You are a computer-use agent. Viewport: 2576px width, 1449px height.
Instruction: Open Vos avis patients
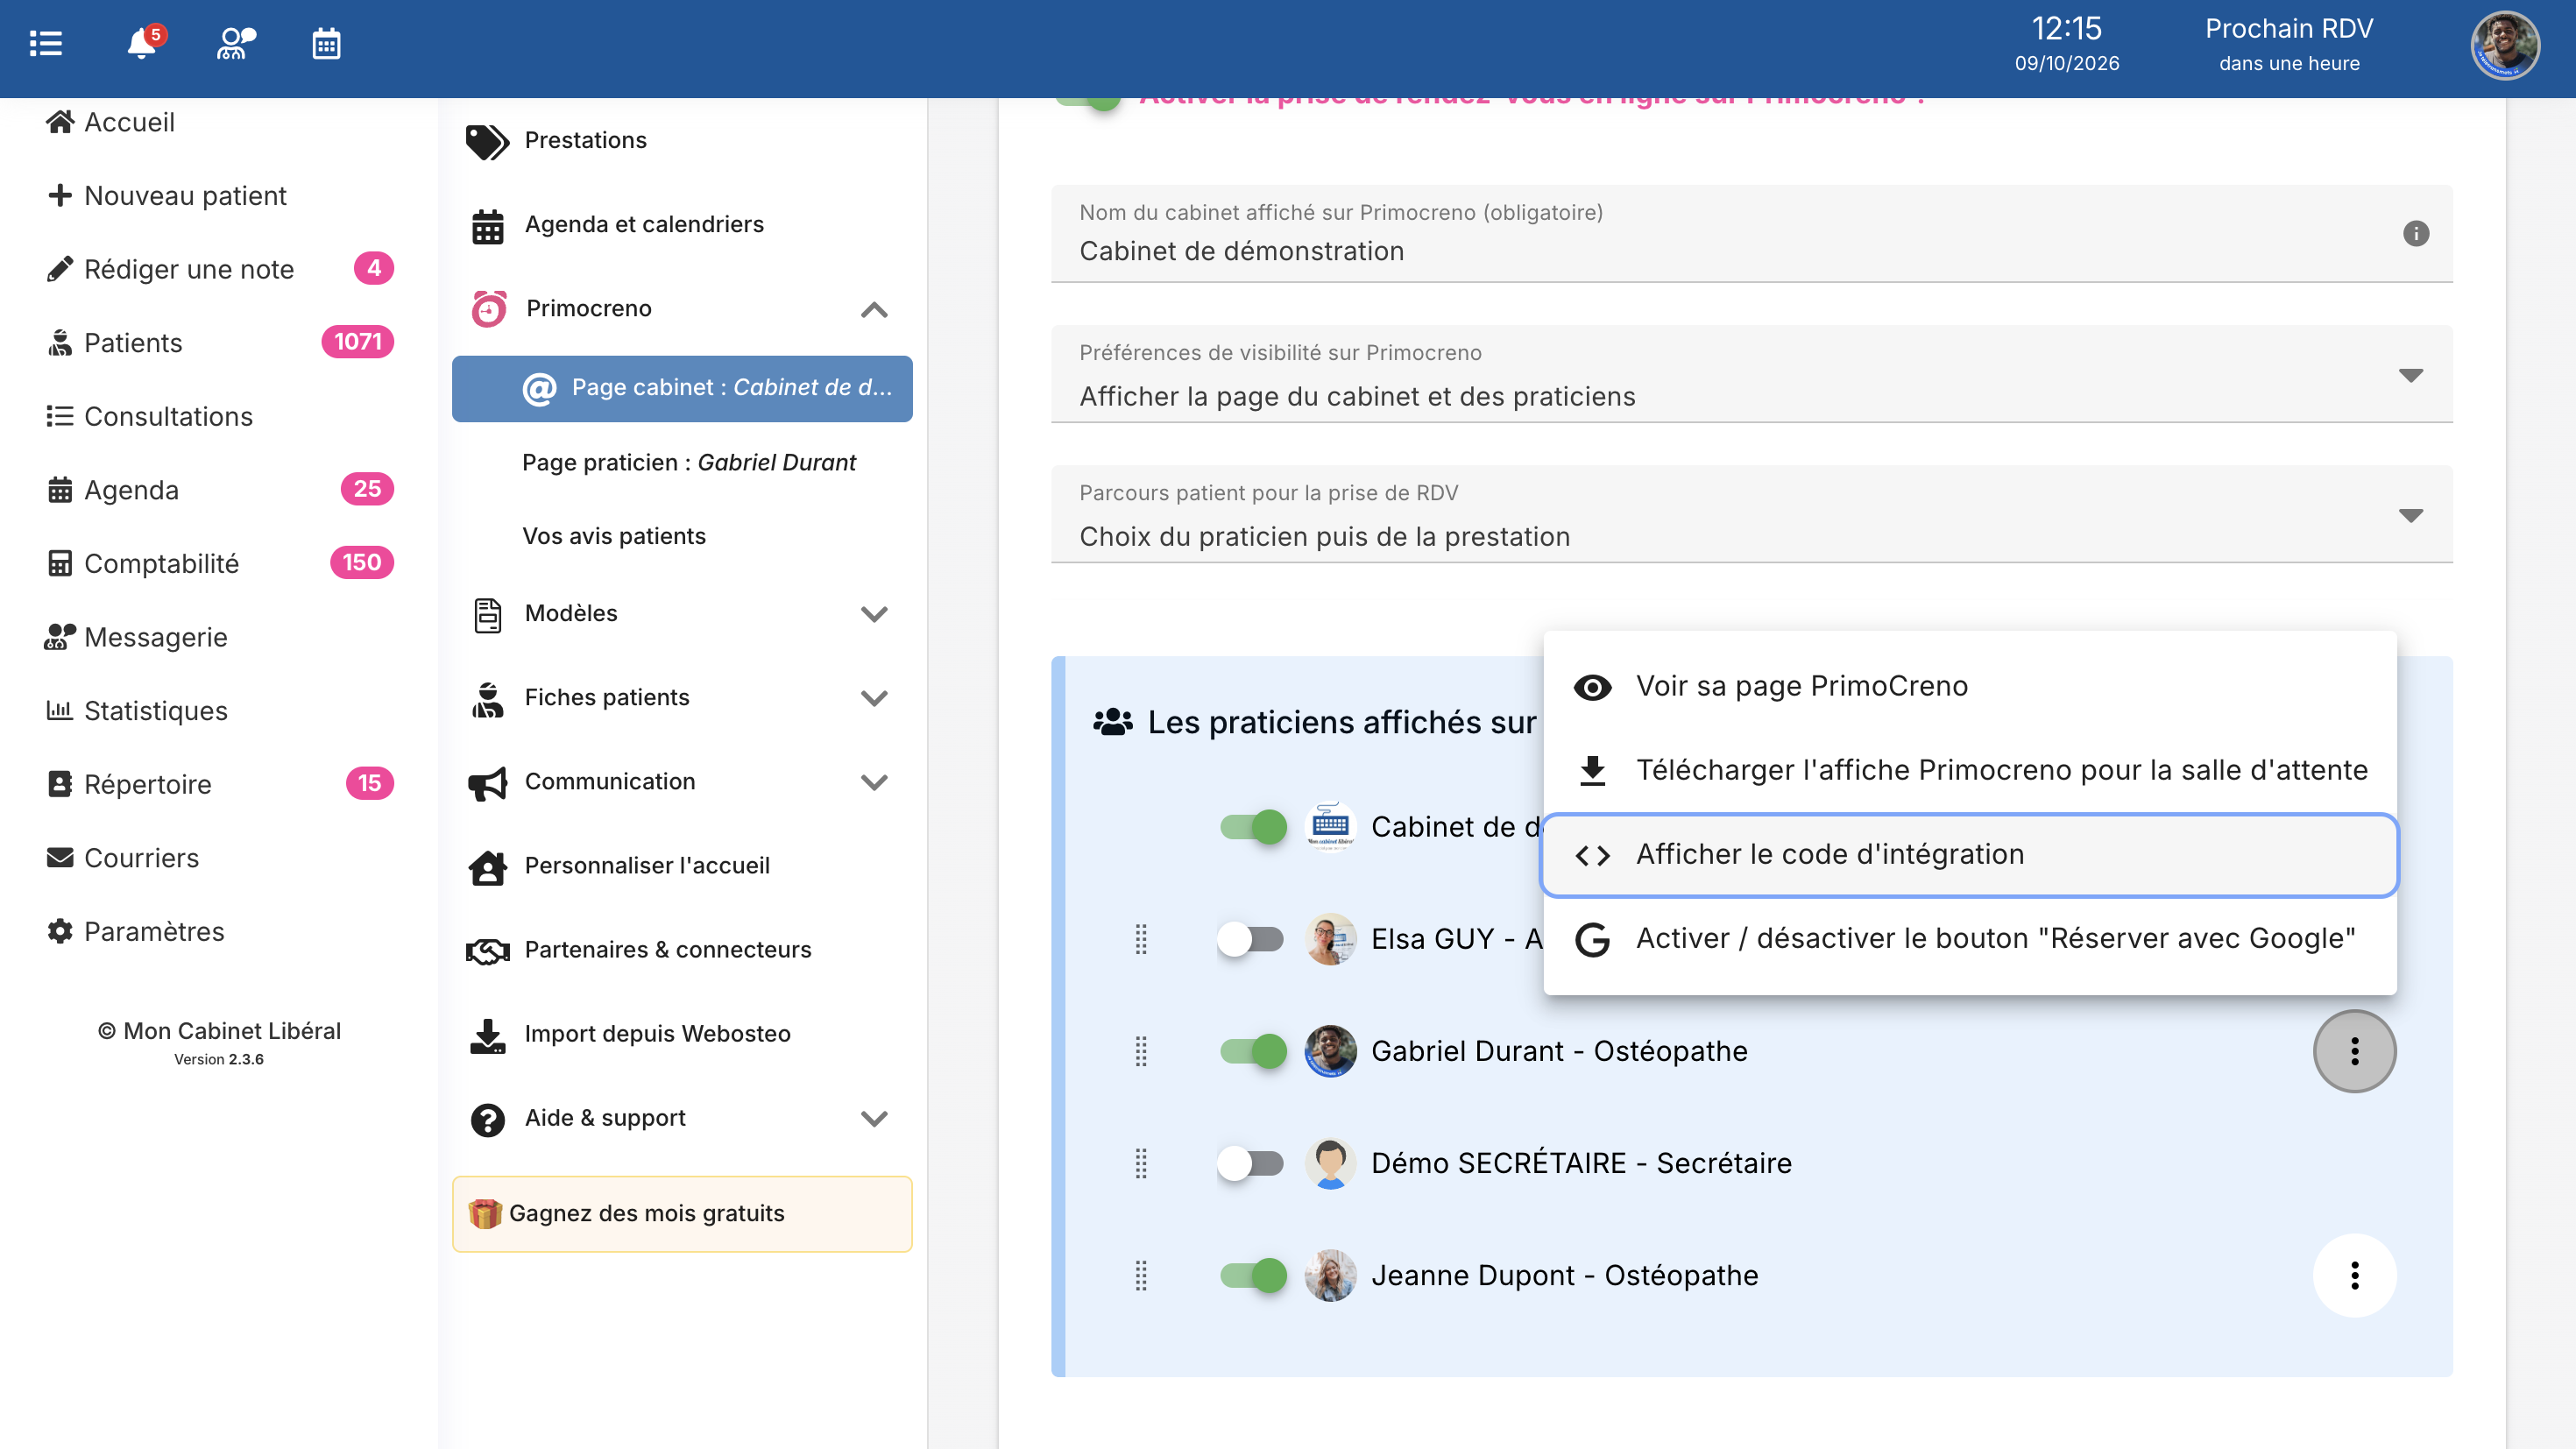point(614,537)
